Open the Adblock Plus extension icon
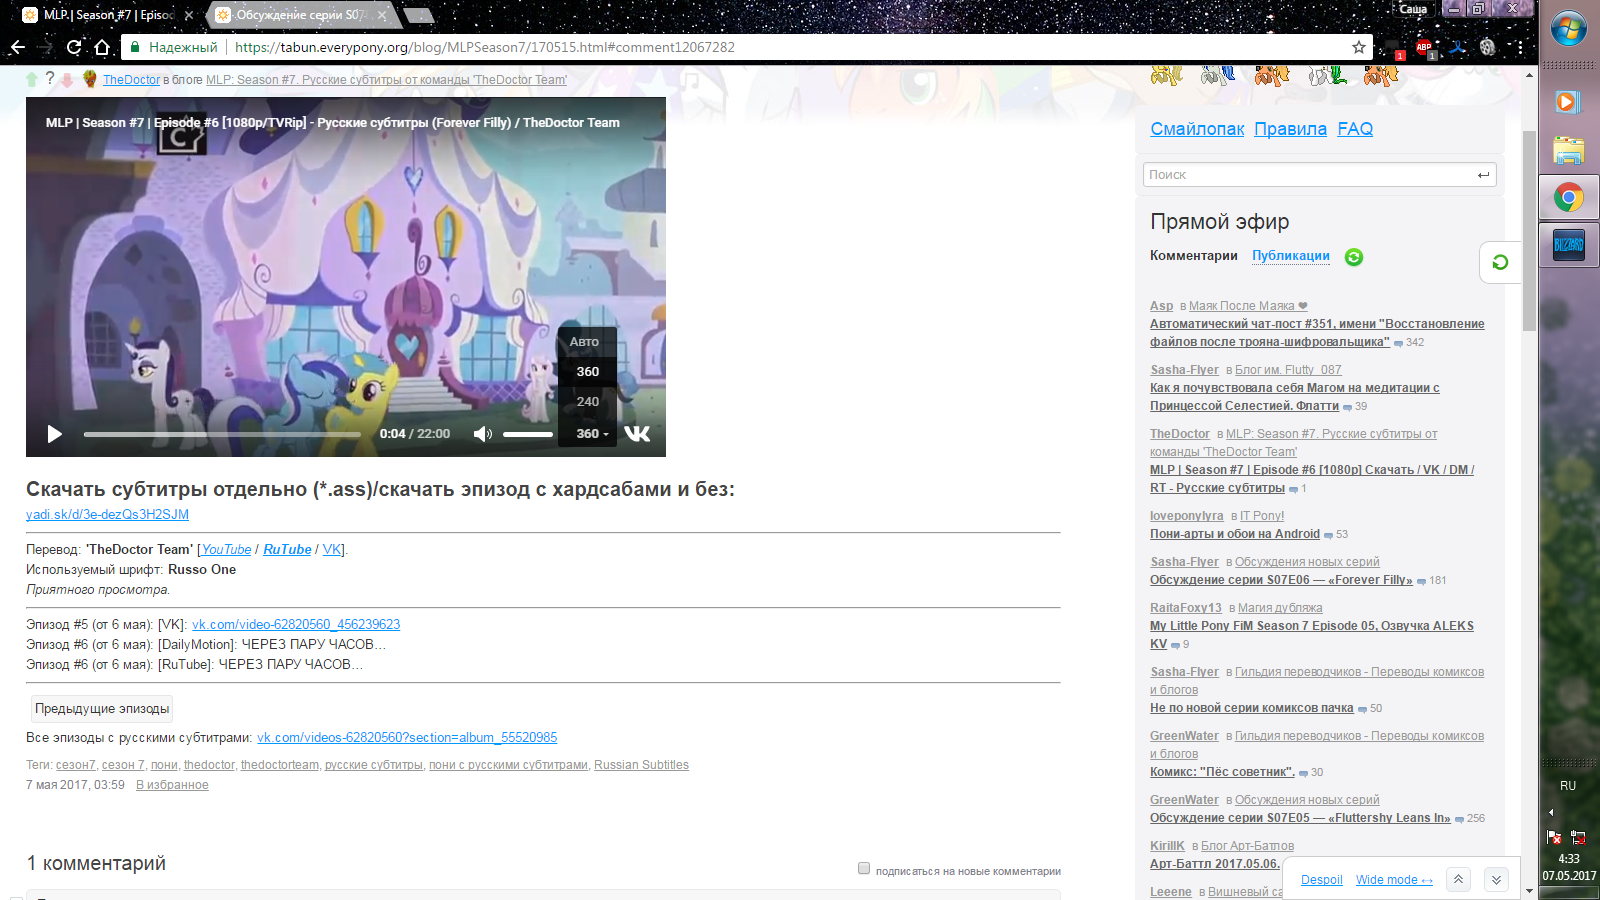1600x900 pixels. (1425, 47)
